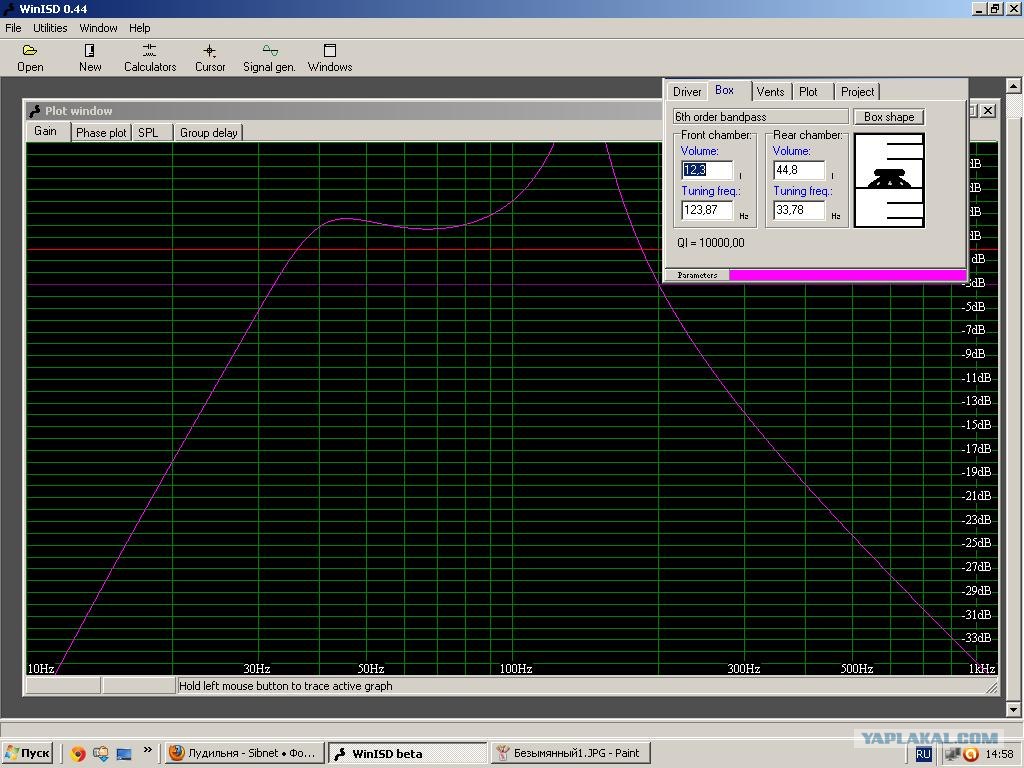Show the Group delay tab

(208, 132)
